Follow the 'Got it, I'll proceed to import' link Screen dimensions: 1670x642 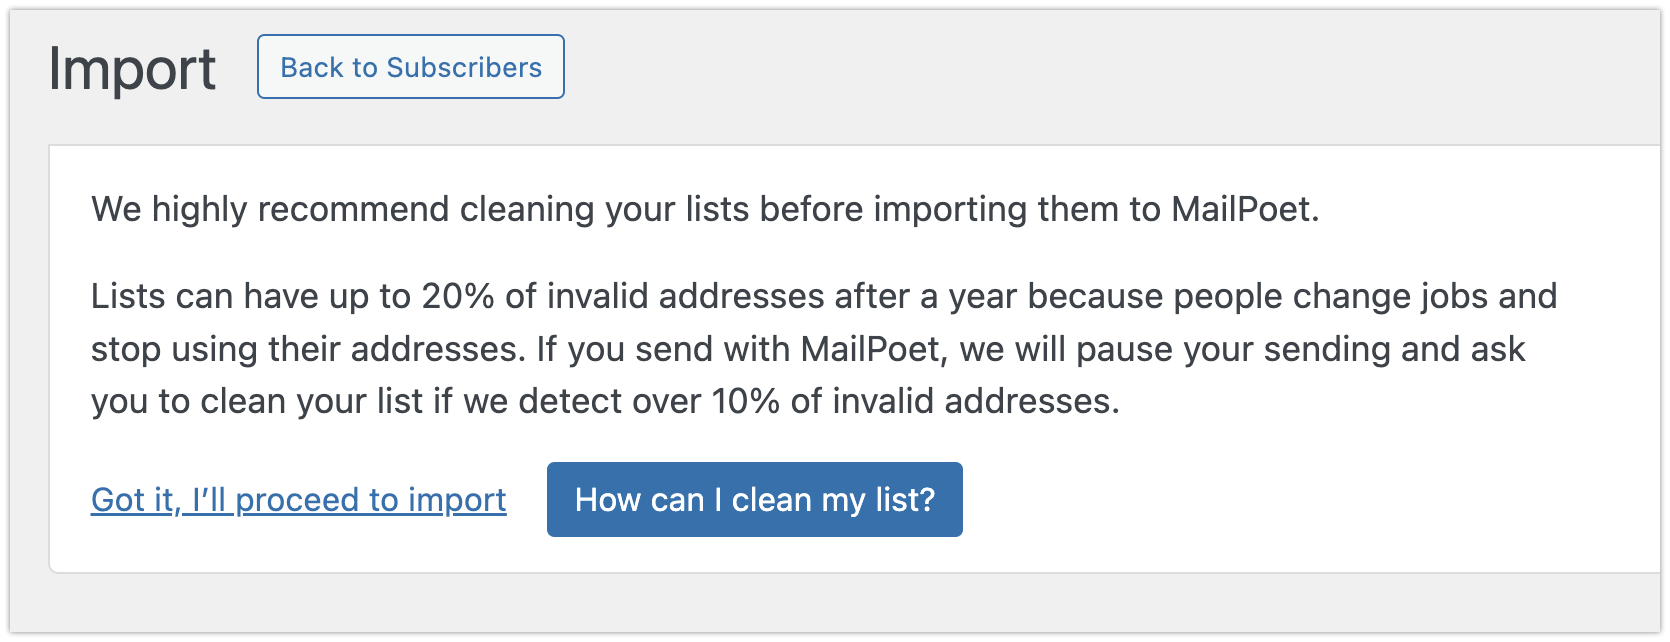299,499
